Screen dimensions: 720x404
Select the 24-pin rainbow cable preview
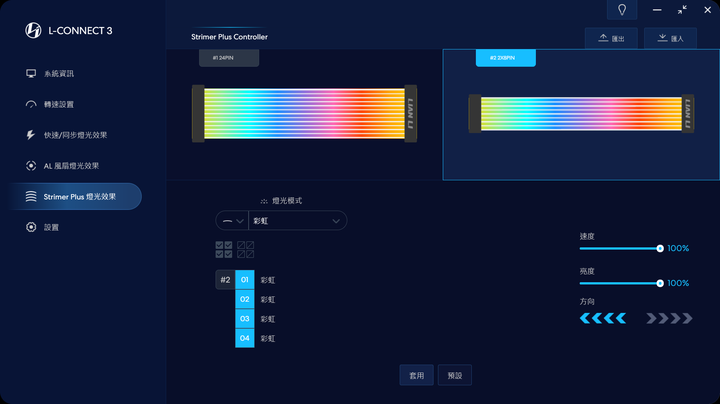coord(304,113)
